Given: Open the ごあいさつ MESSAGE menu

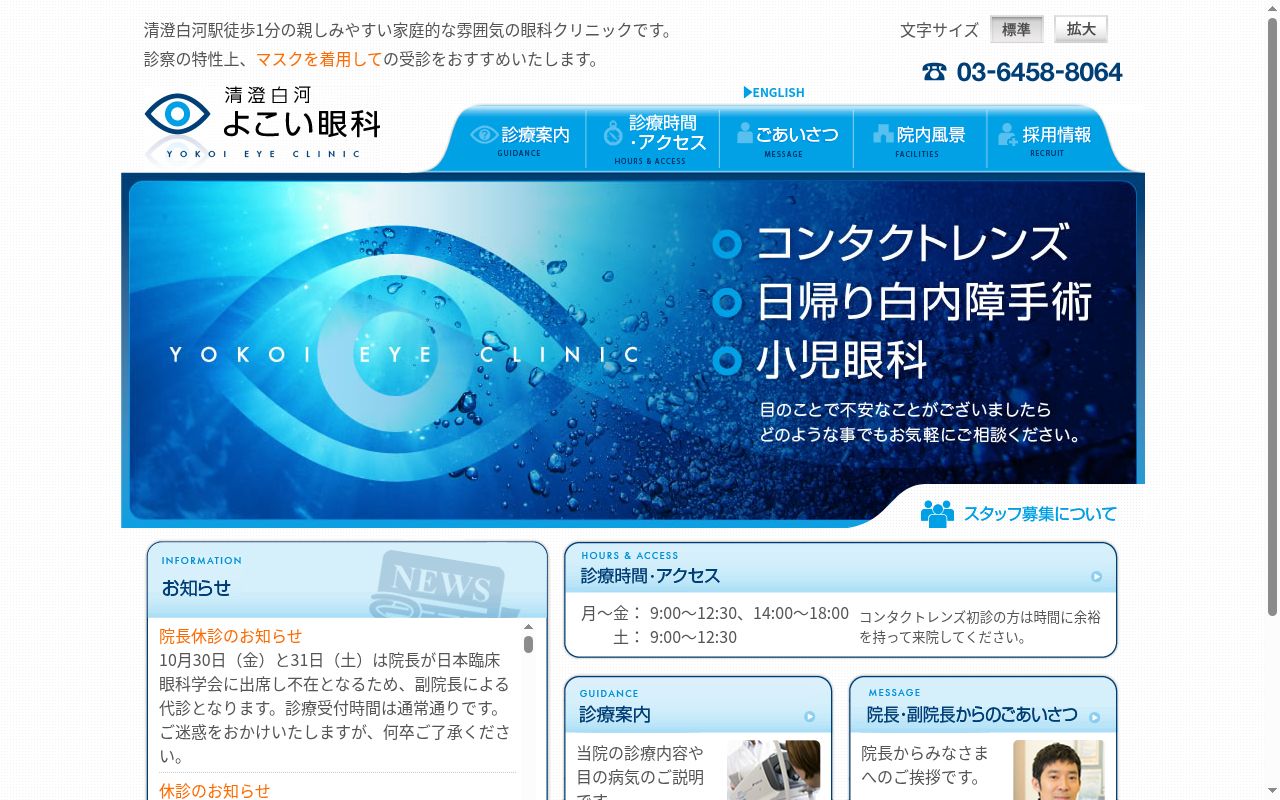Looking at the screenshot, I should click(x=786, y=139).
